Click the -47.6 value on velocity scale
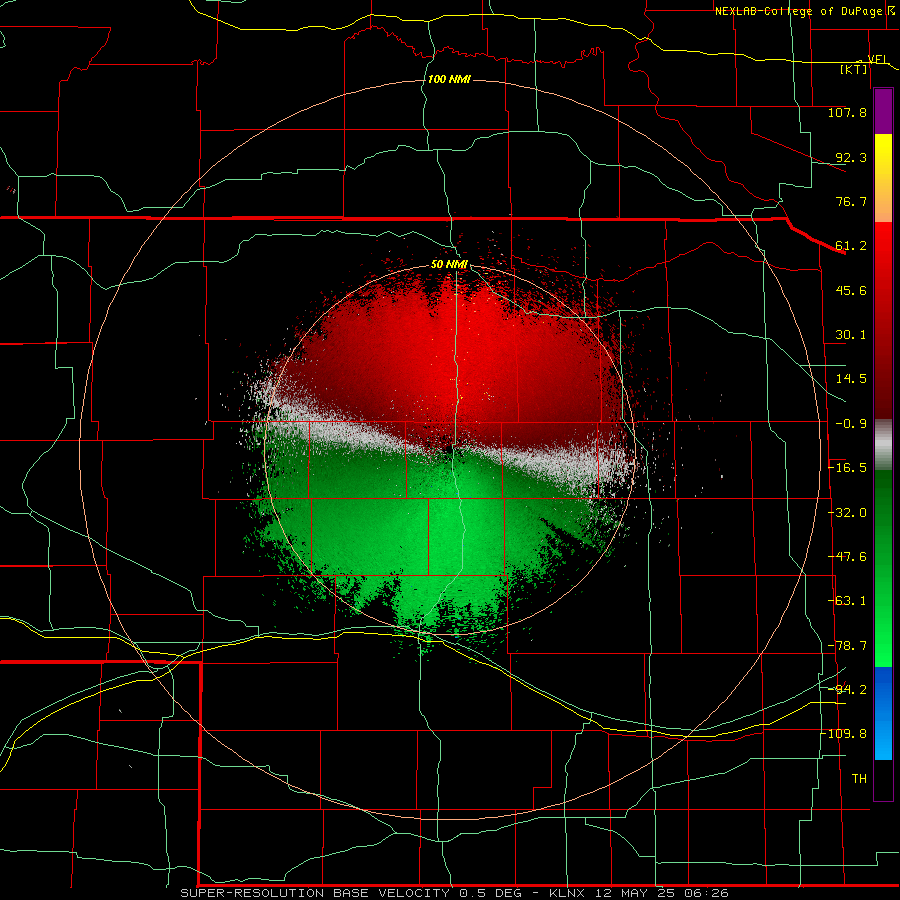This screenshot has height=900, width=900. 847,557
